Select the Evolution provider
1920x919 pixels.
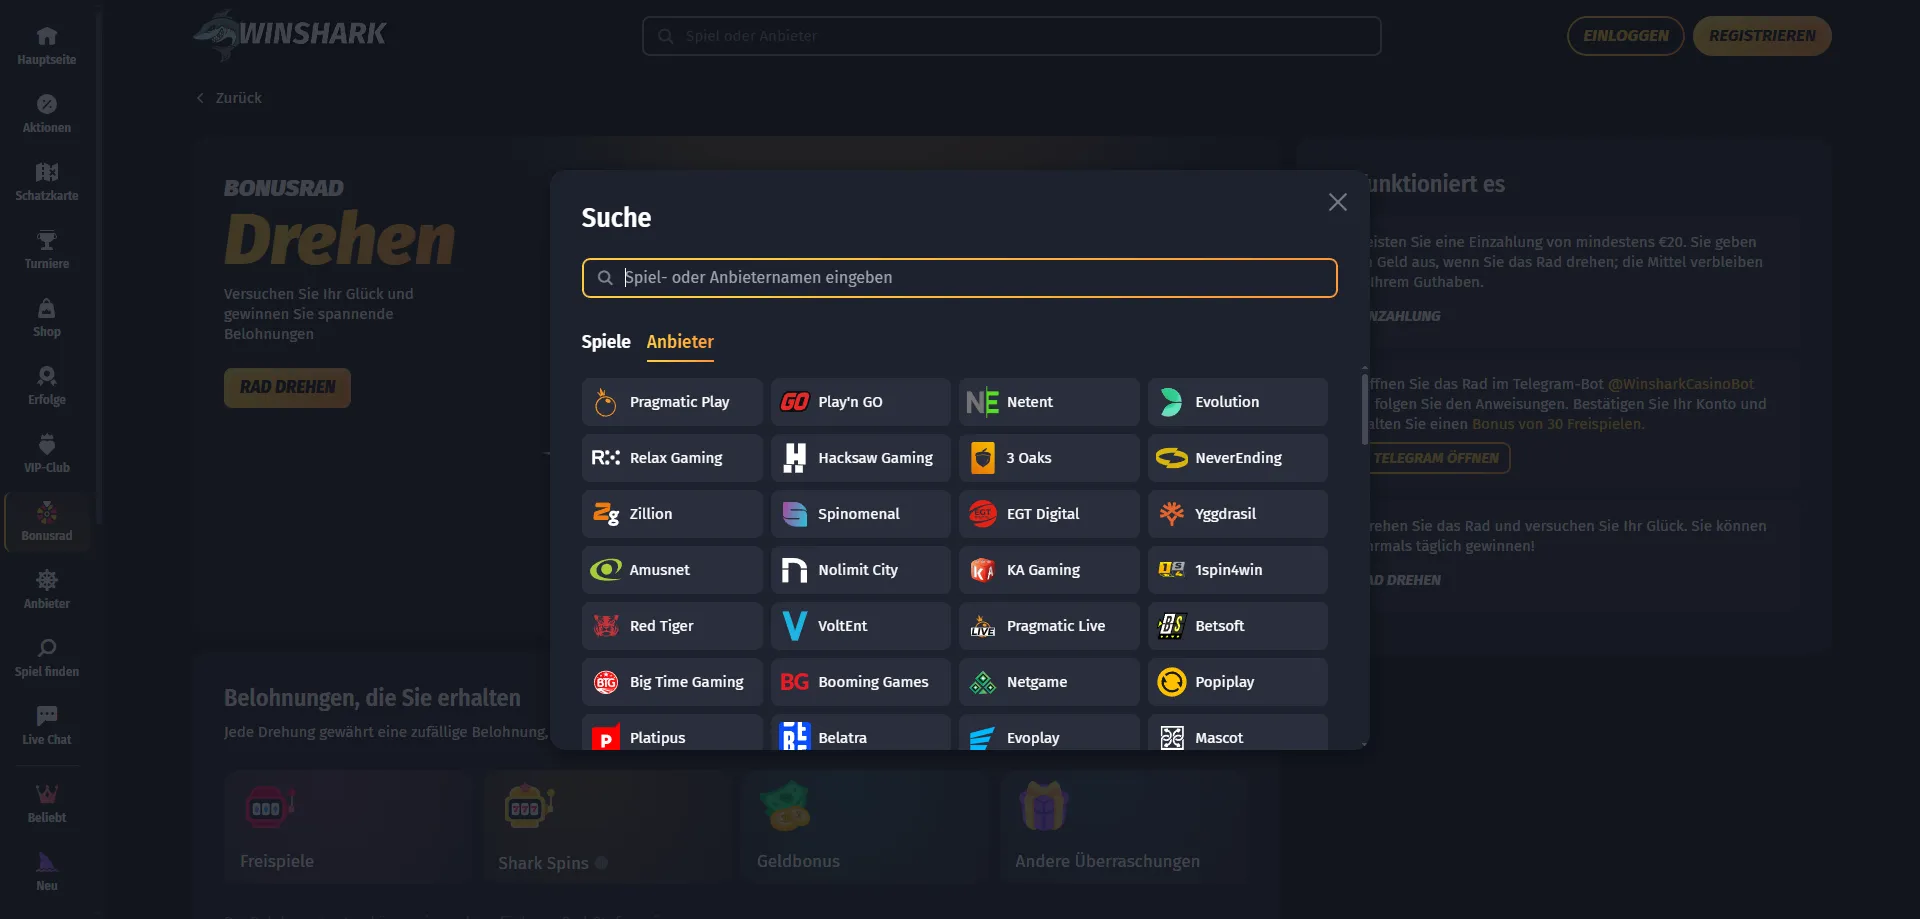pyautogui.click(x=1238, y=402)
